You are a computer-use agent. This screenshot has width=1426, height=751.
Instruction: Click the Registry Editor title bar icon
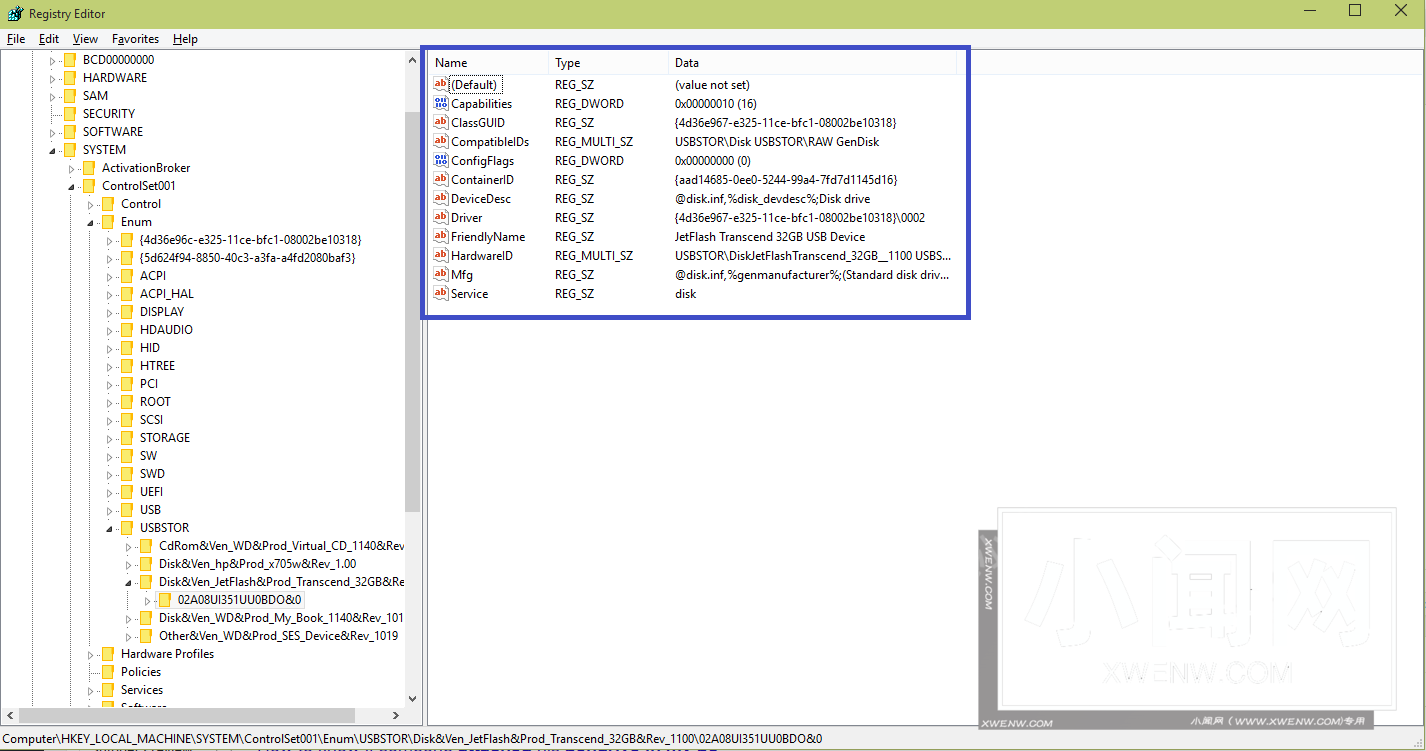click(15, 14)
